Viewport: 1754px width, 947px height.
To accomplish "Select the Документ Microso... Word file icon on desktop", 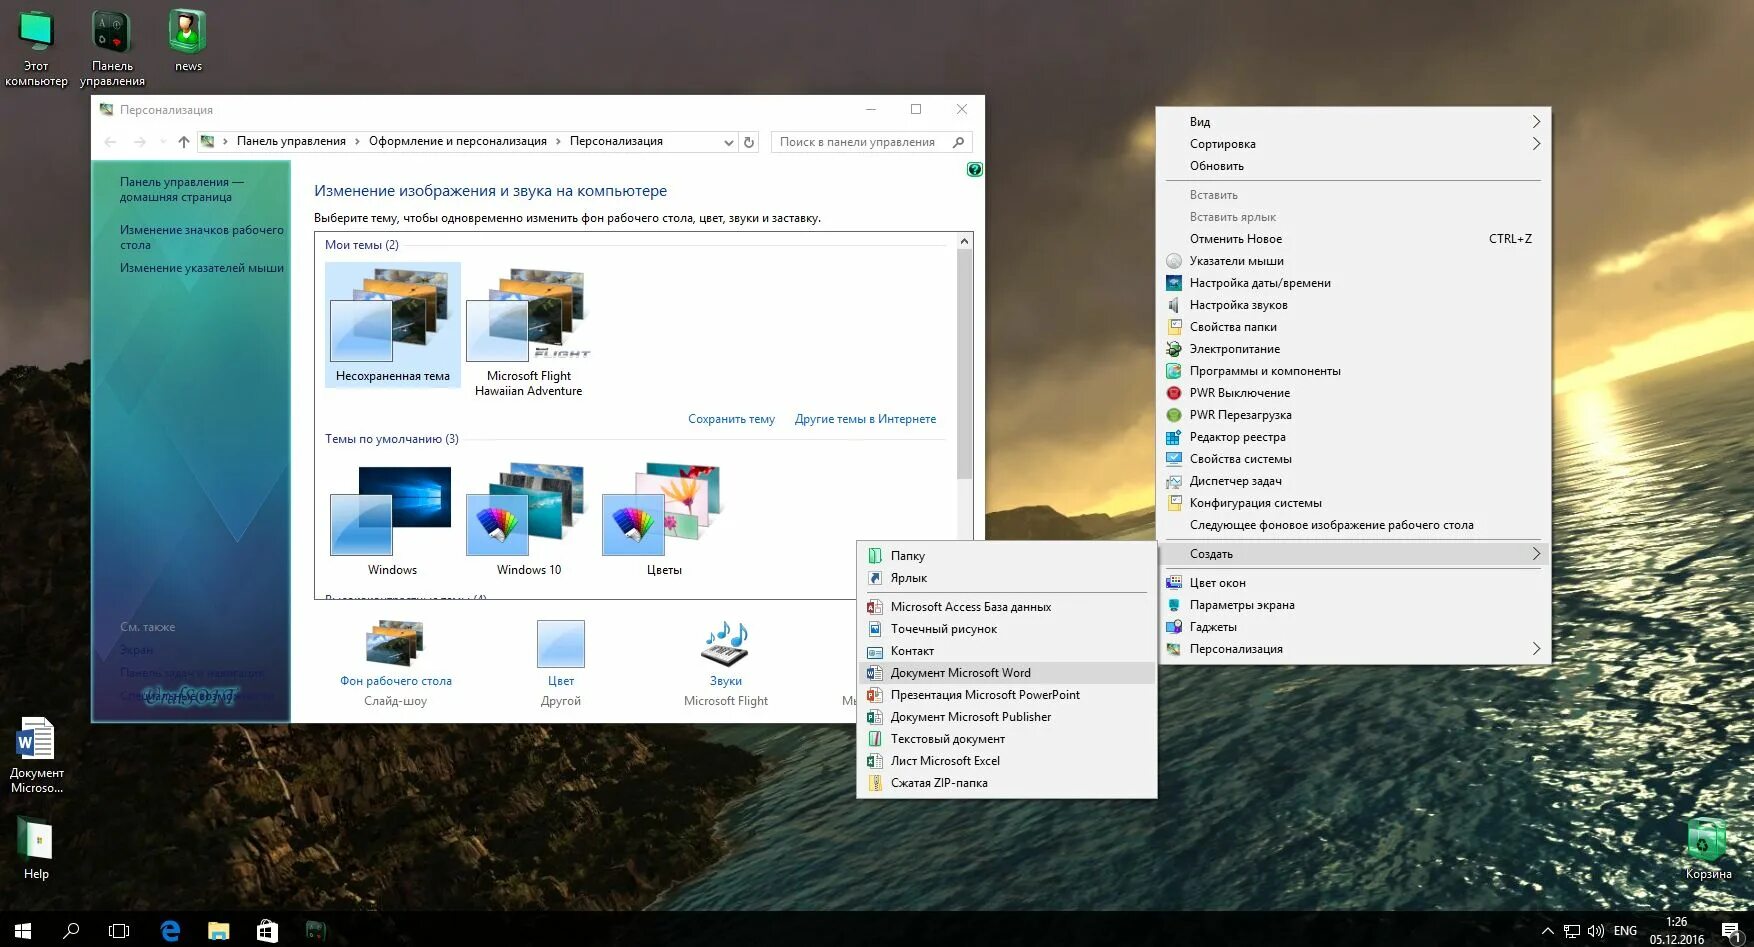I will [36, 756].
